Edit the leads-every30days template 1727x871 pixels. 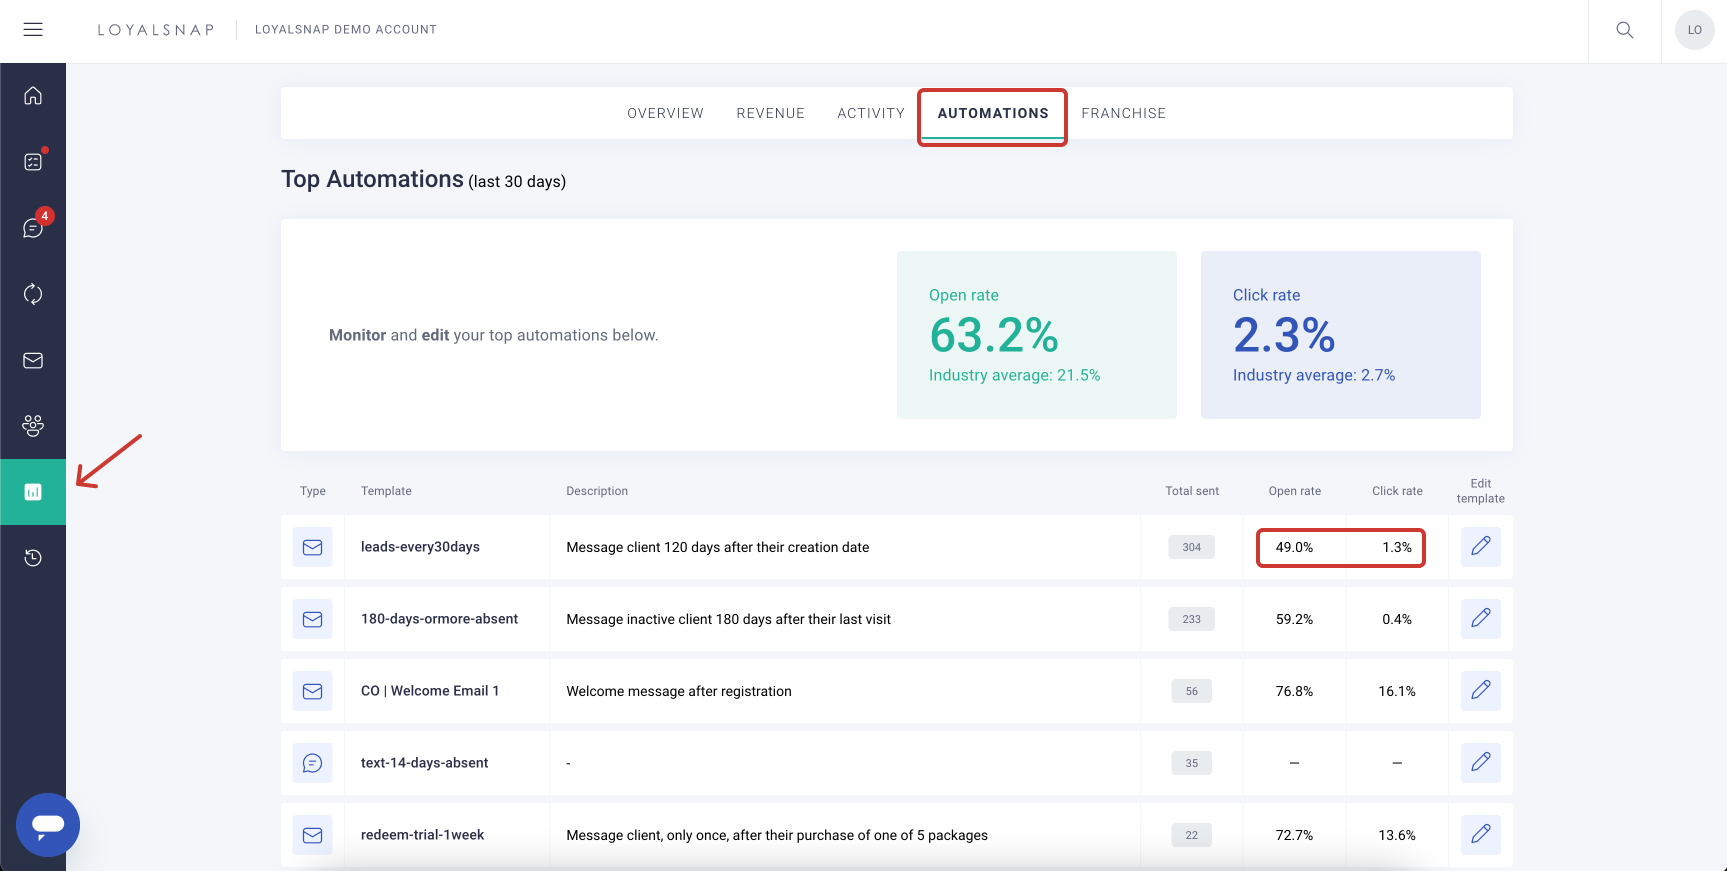click(x=1480, y=547)
